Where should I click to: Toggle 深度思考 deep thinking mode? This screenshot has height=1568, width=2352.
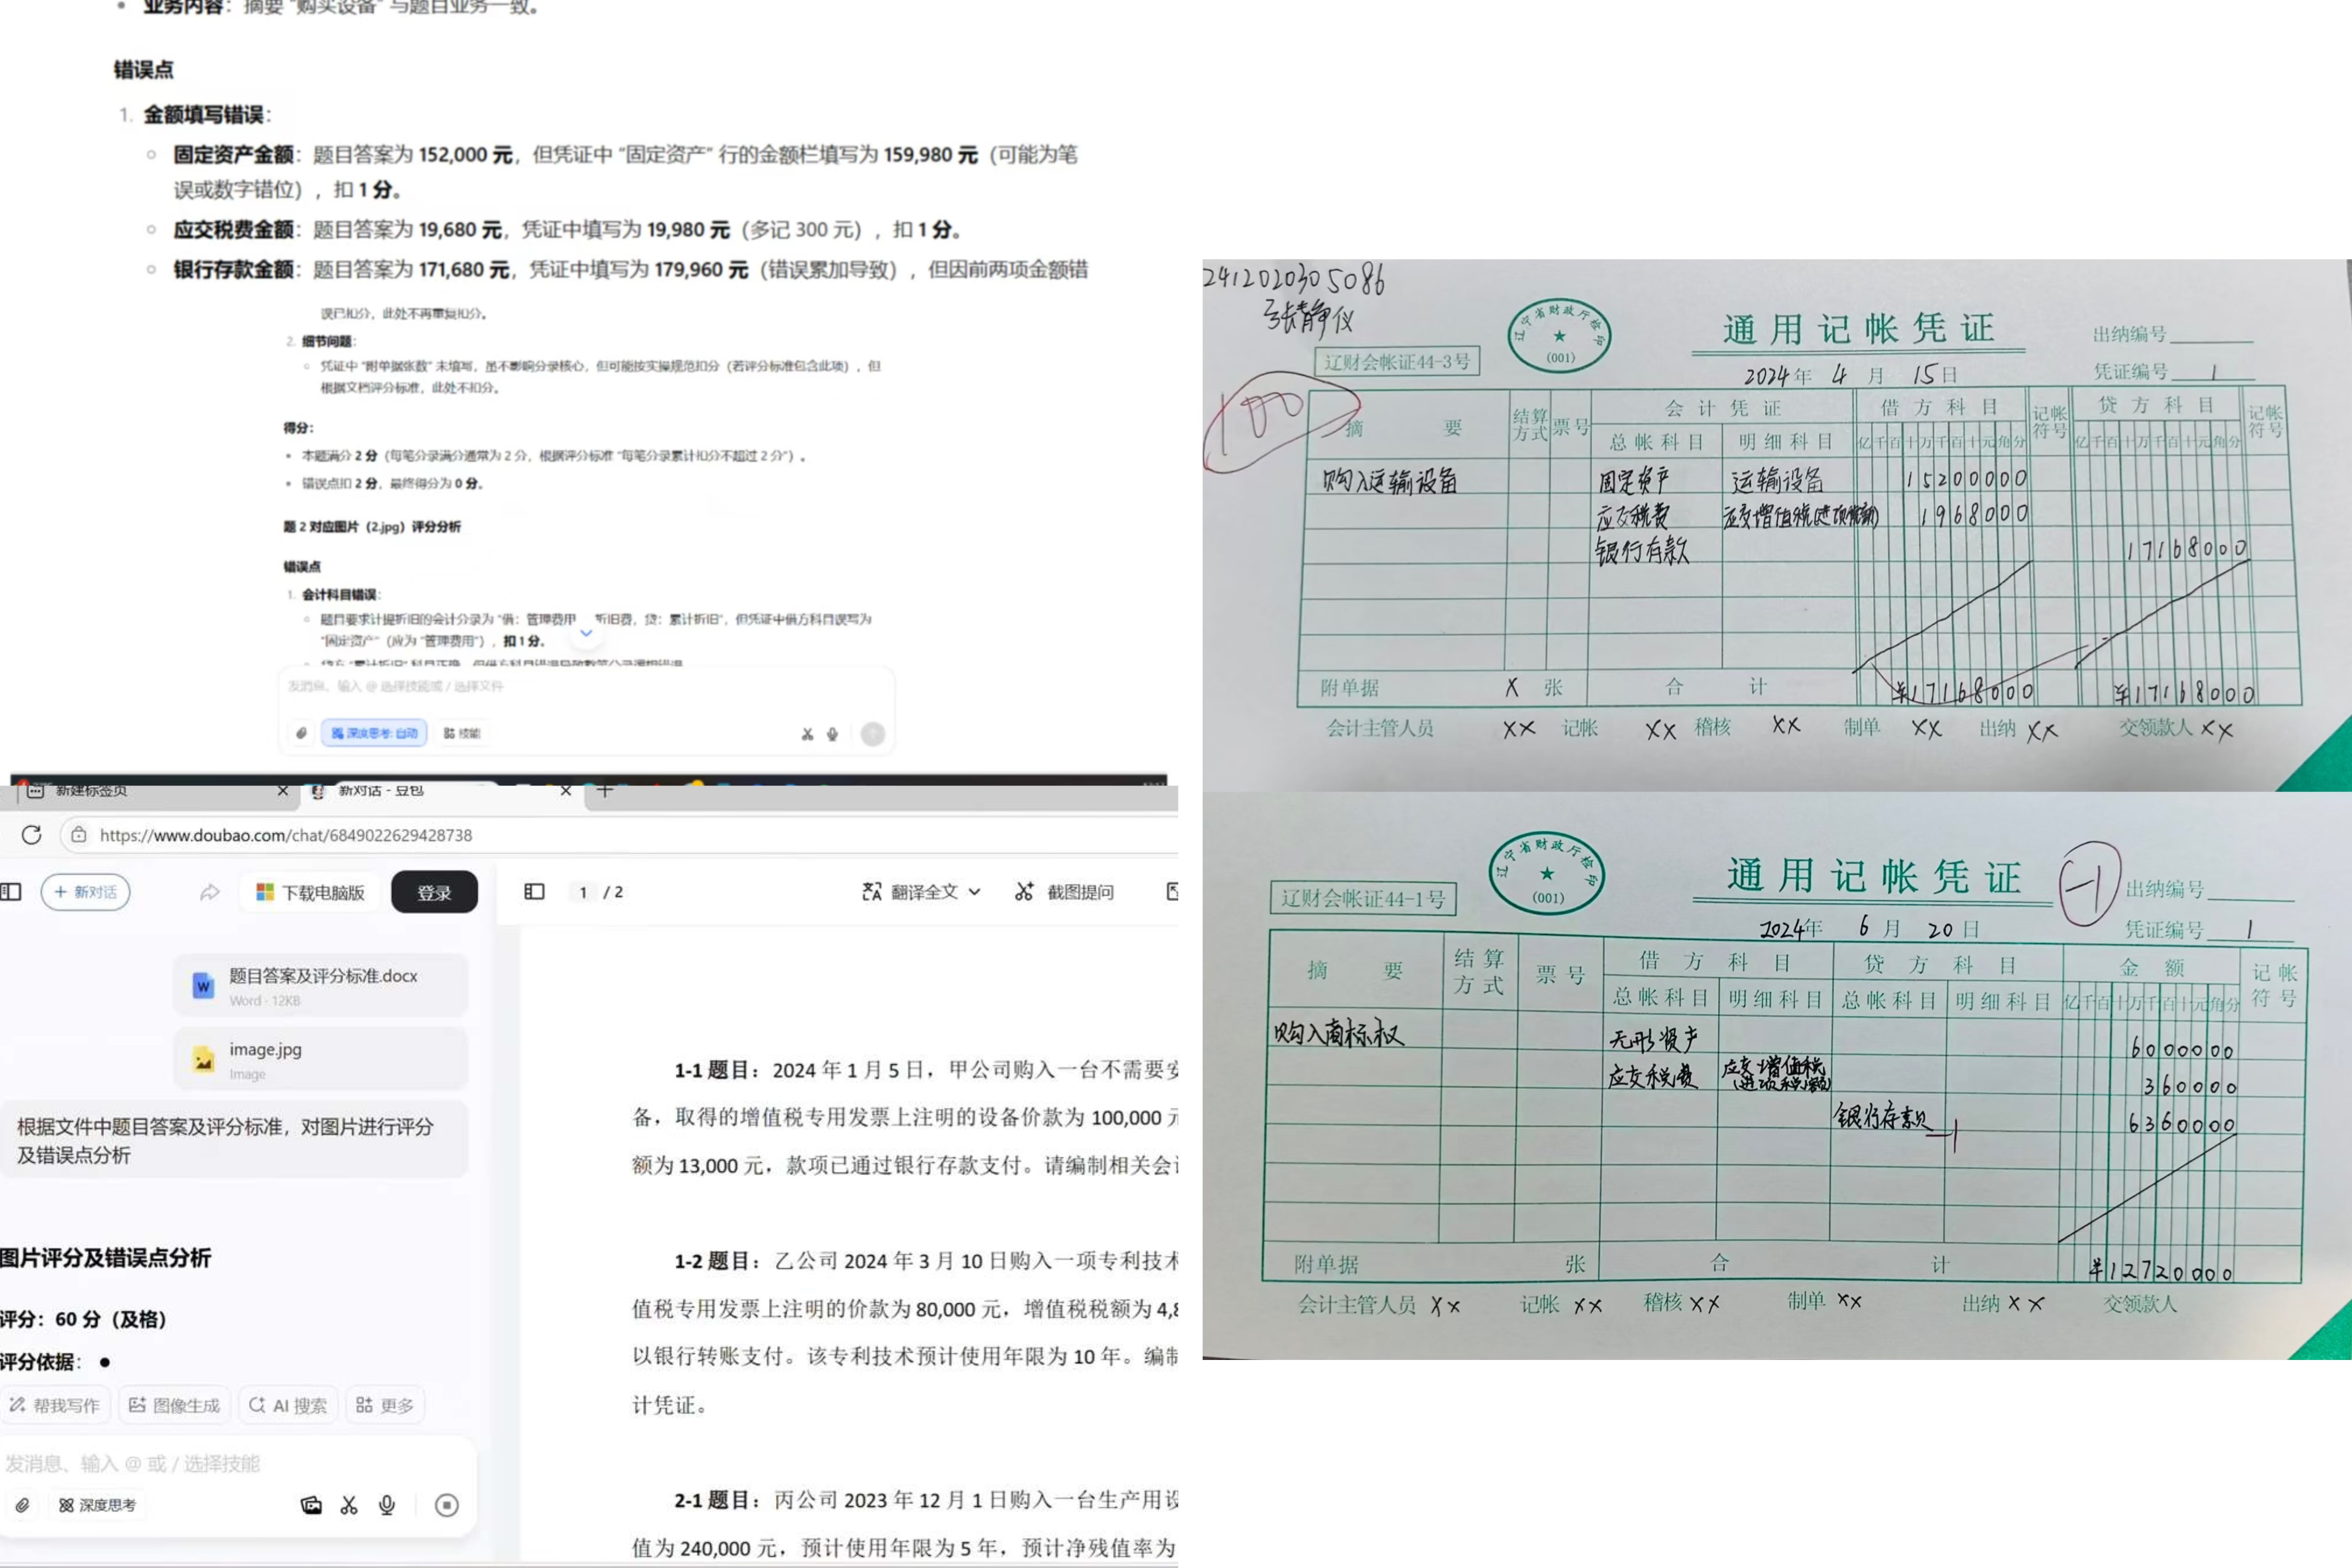click(97, 1505)
